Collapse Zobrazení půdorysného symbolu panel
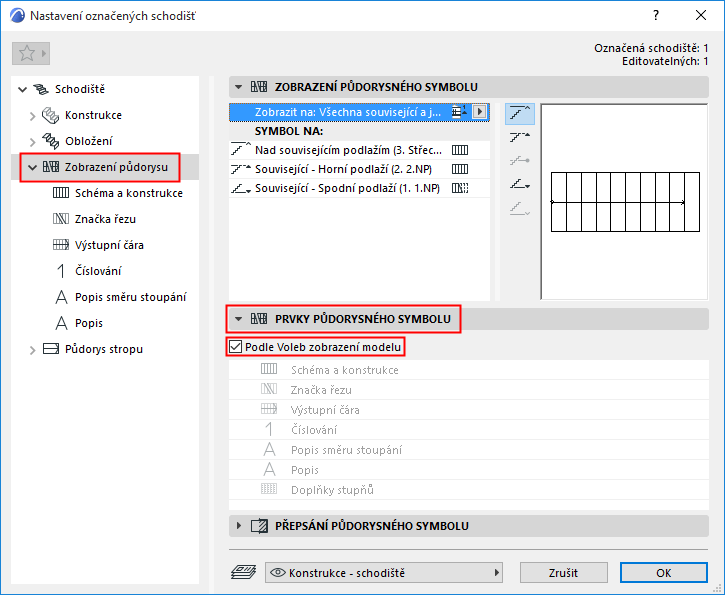The image size is (725, 595). click(x=239, y=87)
